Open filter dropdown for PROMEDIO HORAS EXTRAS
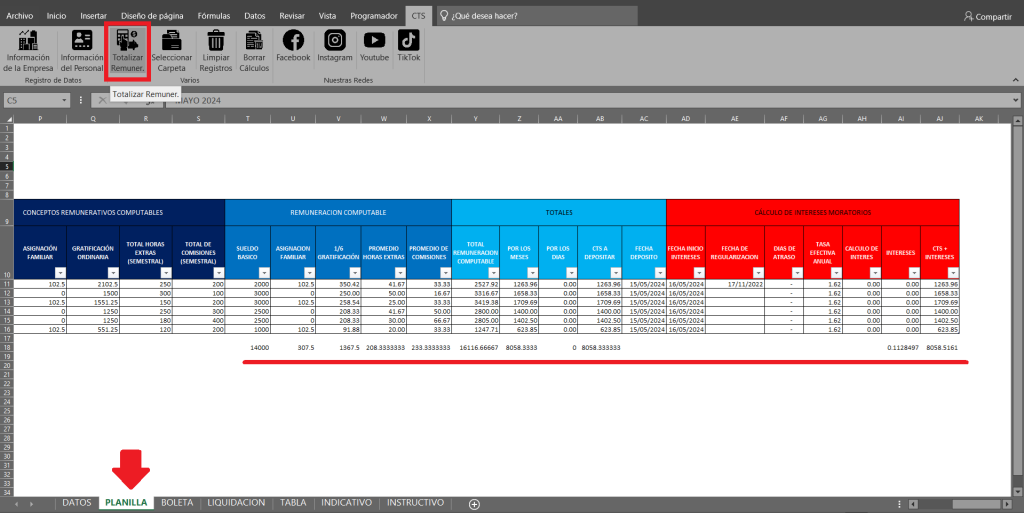 (400, 273)
